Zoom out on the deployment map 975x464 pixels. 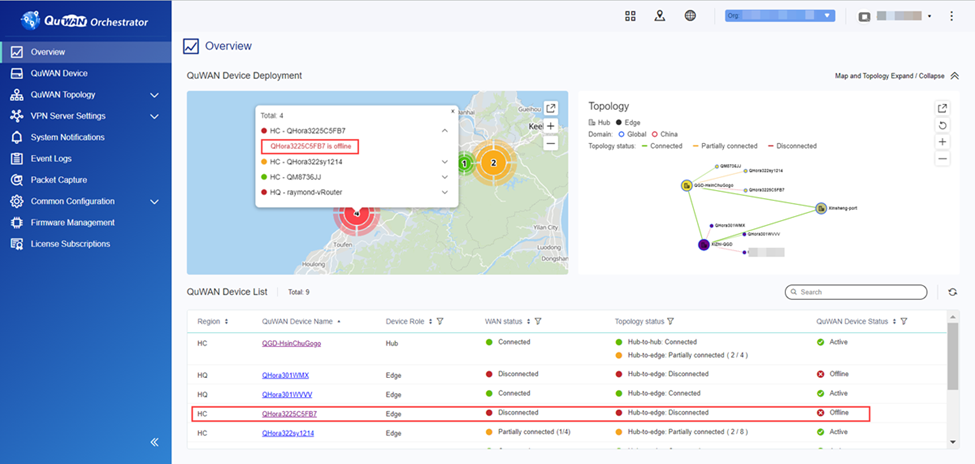pyautogui.click(x=550, y=144)
